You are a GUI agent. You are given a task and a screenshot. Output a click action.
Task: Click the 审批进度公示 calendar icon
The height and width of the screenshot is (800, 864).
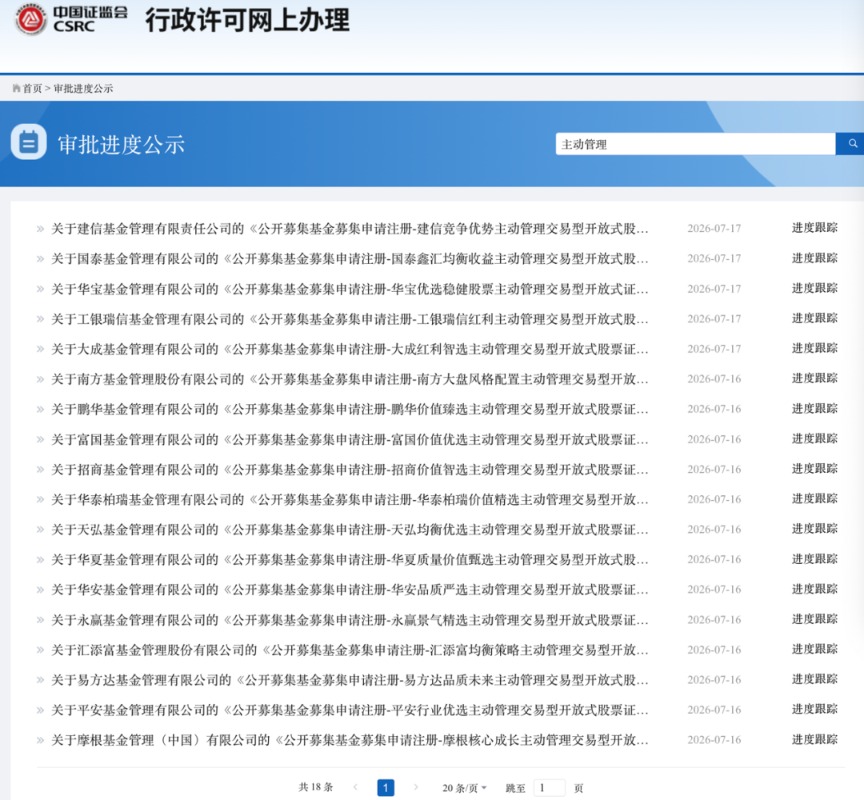click(29, 142)
